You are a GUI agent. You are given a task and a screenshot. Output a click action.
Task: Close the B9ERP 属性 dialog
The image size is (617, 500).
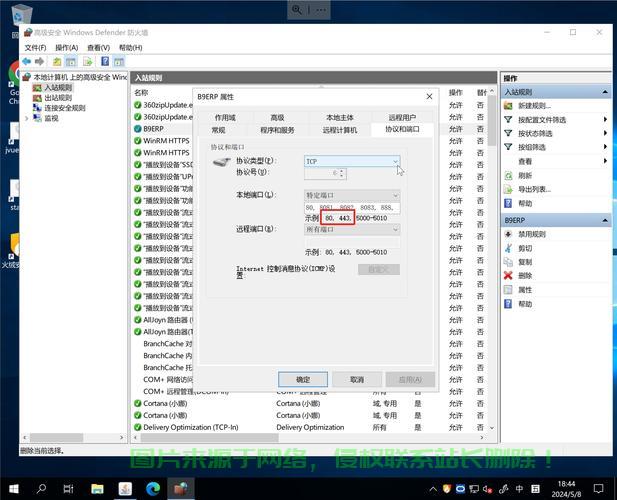[429, 96]
